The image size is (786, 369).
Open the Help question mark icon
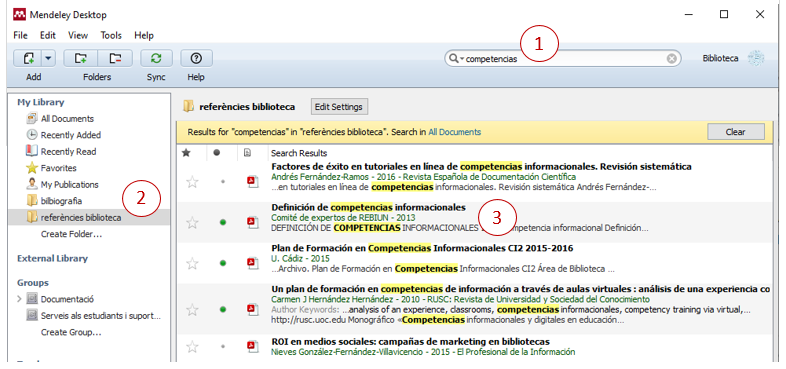coord(196,59)
